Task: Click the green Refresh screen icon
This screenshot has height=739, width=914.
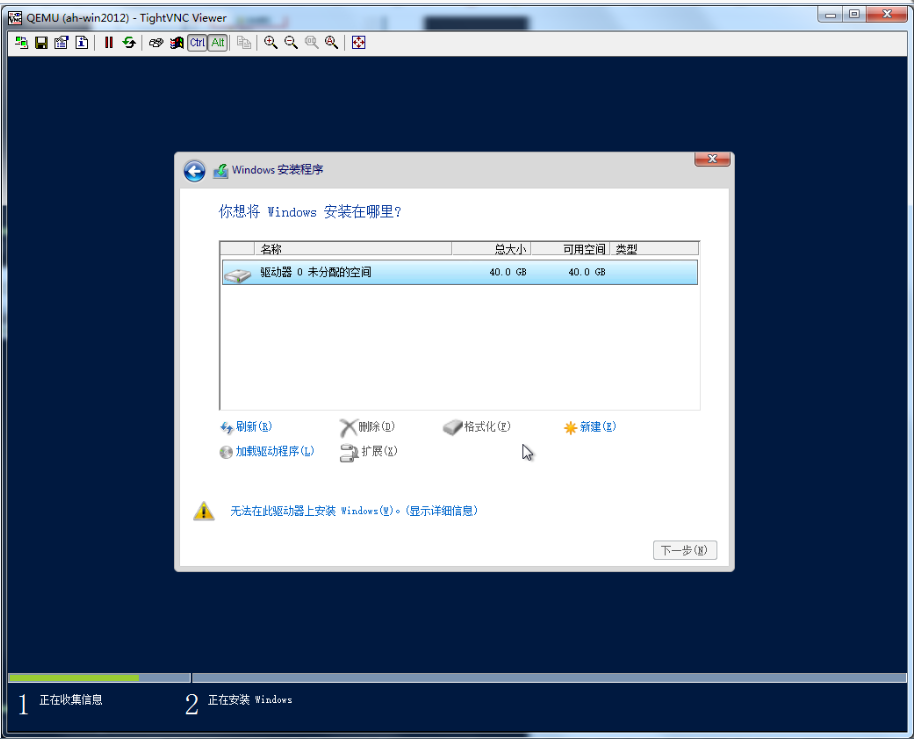Action: pyautogui.click(x=129, y=43)
